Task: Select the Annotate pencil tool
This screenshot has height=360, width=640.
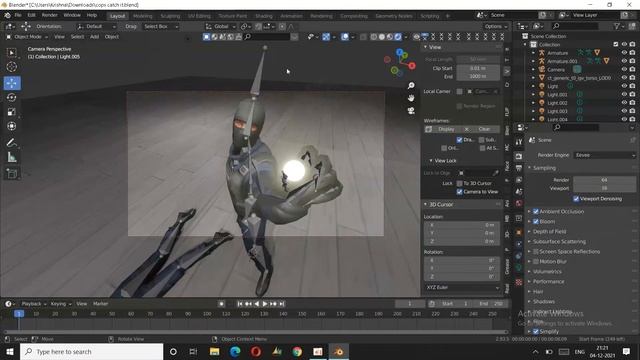Action: pyautogui.click(x=11, y=143)
